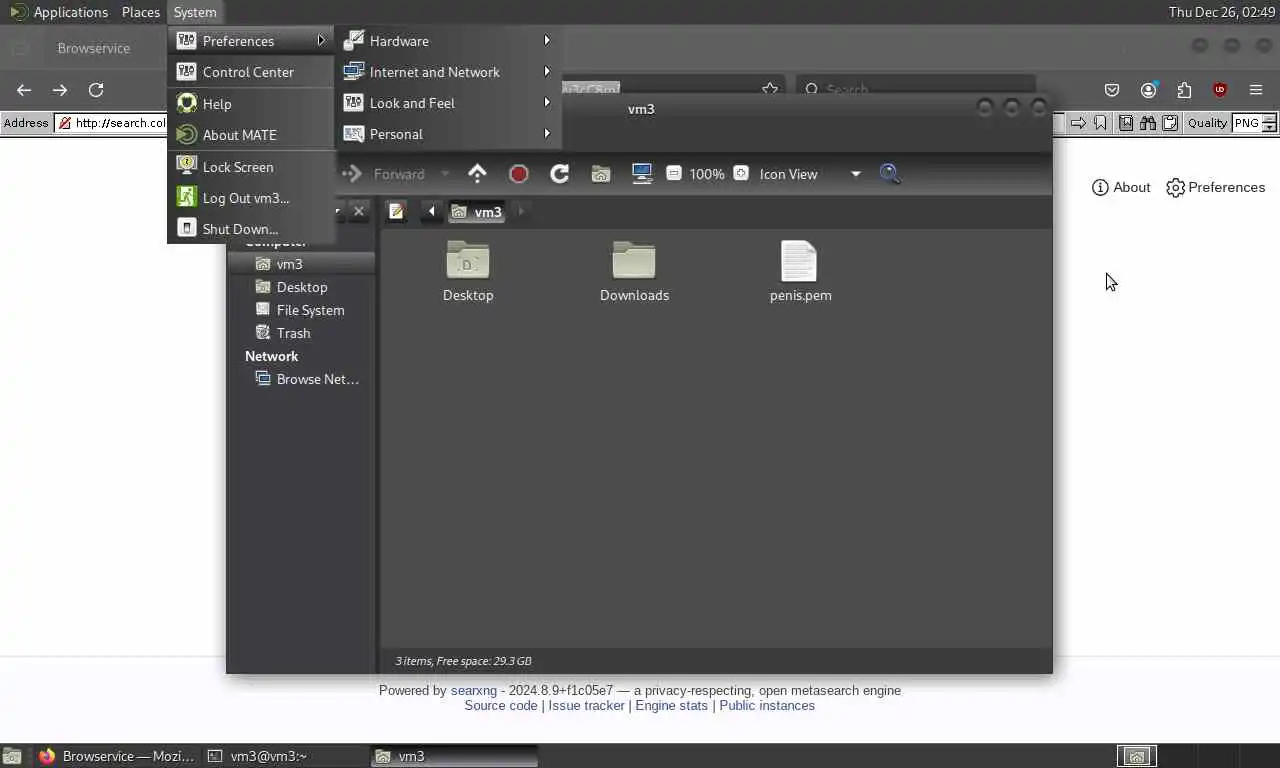The width and height of the screenshot is (1280, 768).
Task: Reload page in Firefox
Action: pyautogui.click(x=96, y=90)
